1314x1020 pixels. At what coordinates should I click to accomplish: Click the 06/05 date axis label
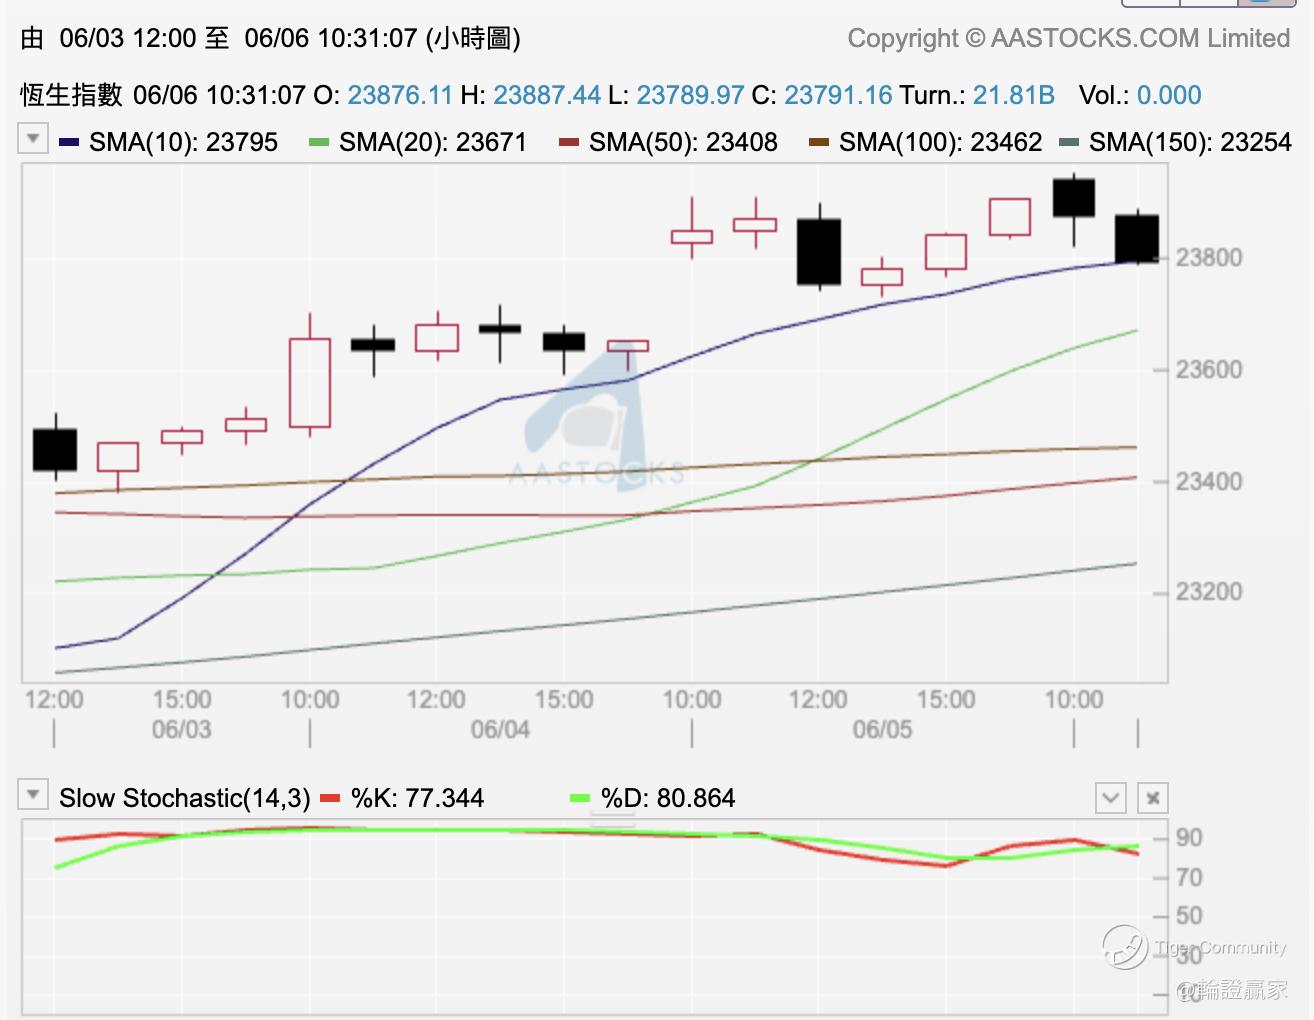pyautogui.click(x=882, y=729)
